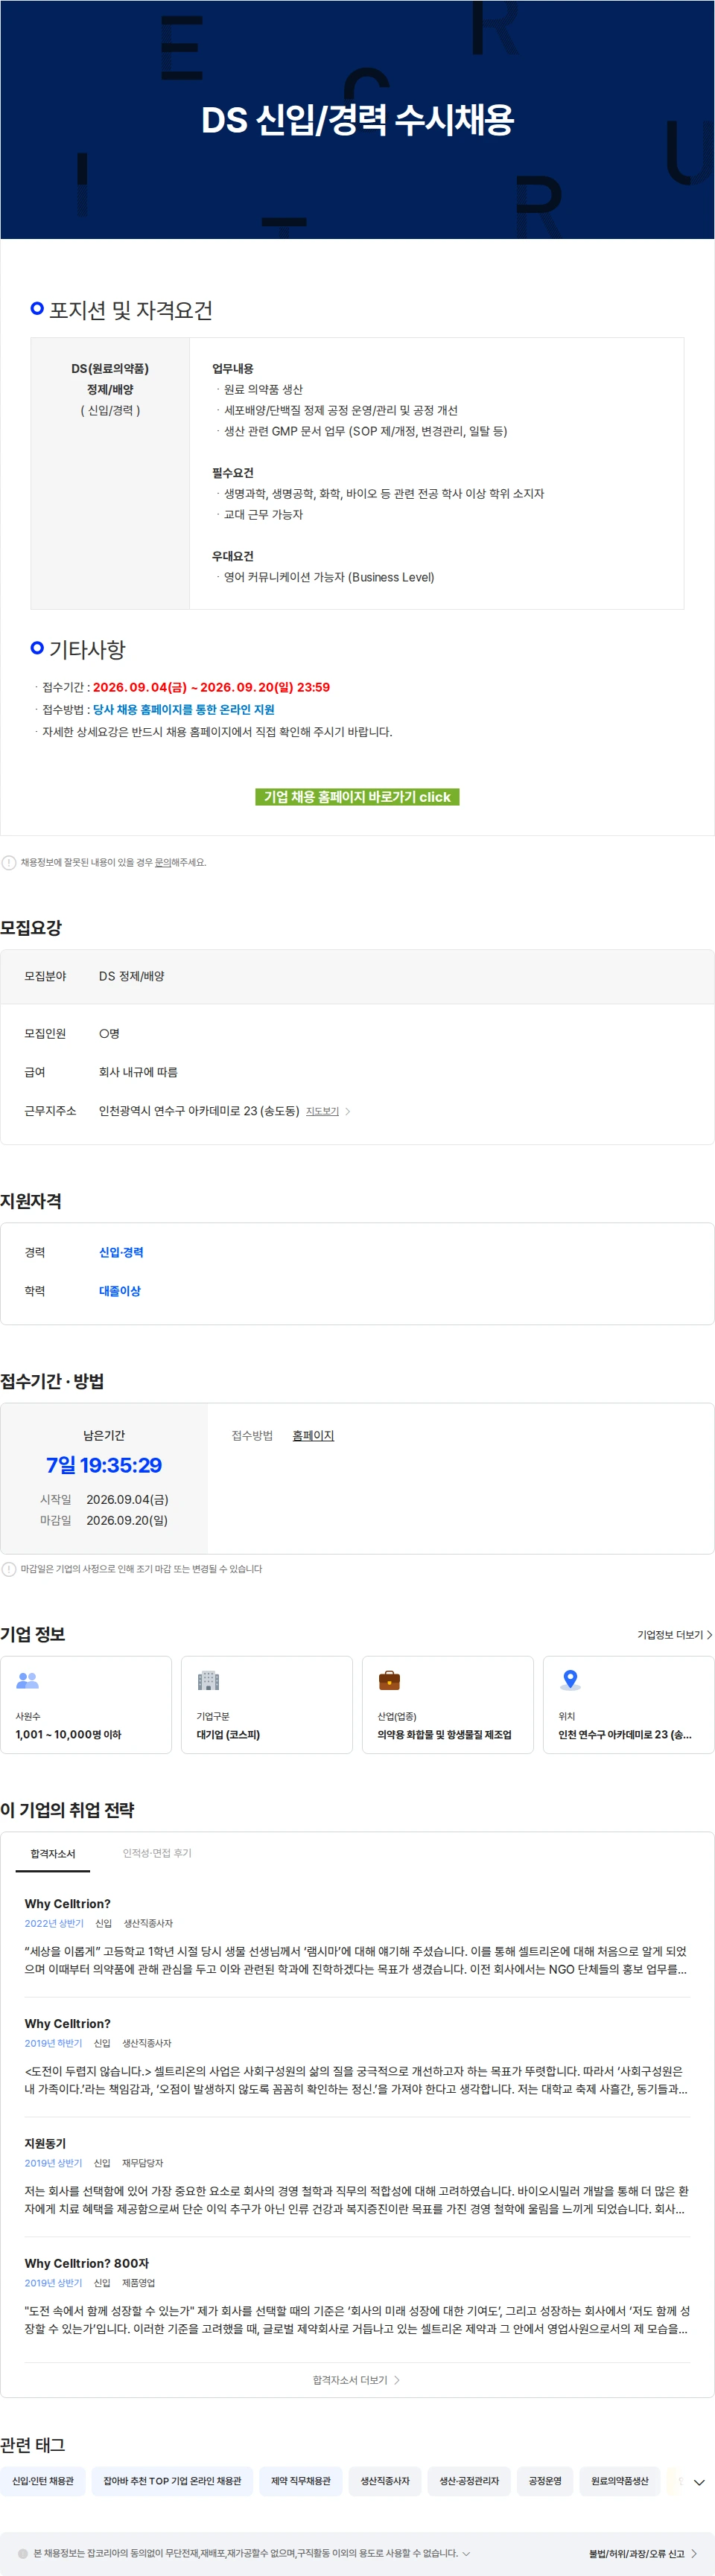Image resolution: width=715 pixels, height=2576 pixels.
Task: Click the 2022년 상반기 period label
Action: pos(54,1923)
